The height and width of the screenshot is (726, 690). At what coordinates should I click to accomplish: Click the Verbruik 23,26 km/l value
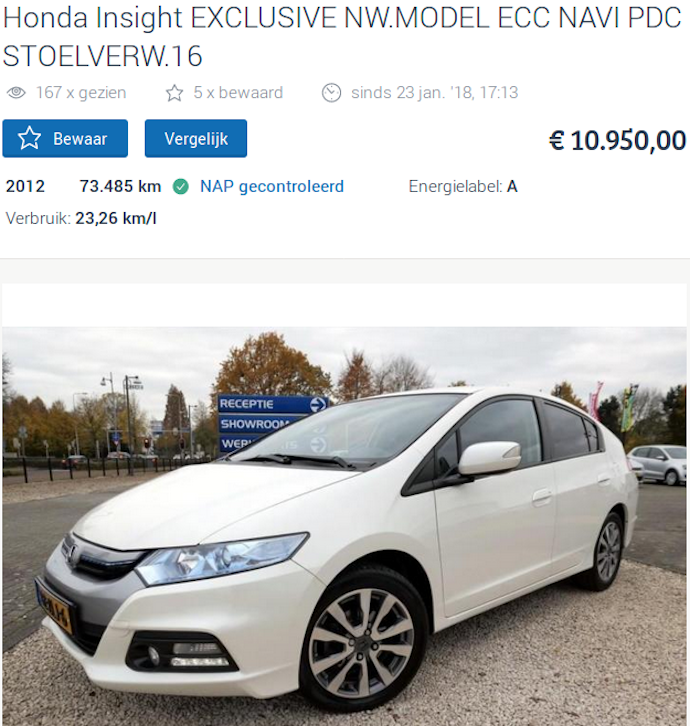click(x=116, y=218)
